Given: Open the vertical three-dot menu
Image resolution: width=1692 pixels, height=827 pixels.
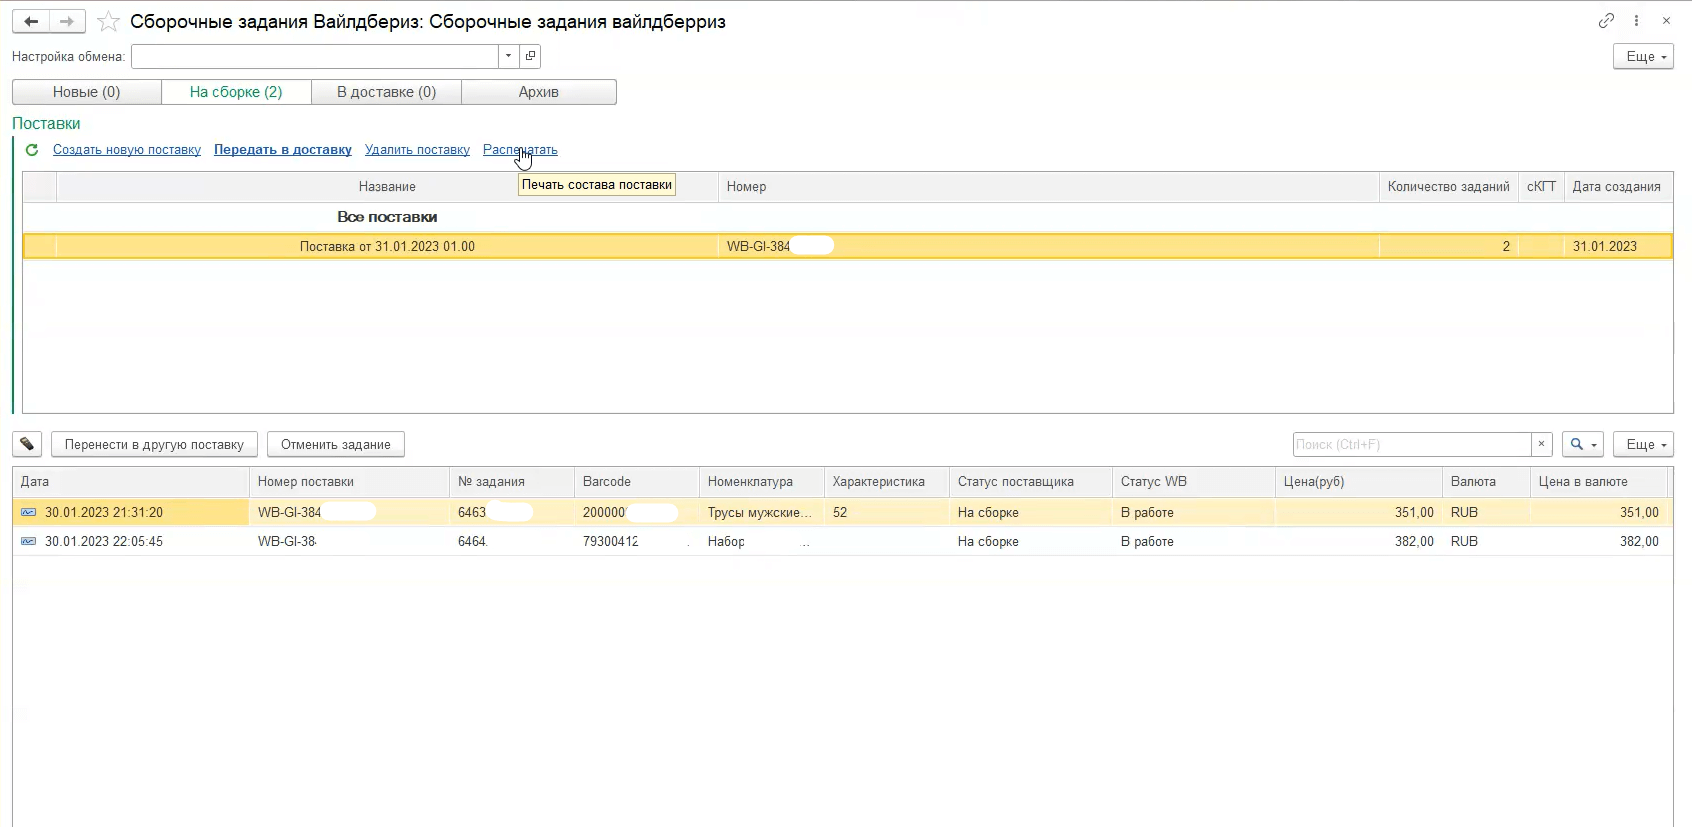Looking at the screenshot, I should (1636, 21).
